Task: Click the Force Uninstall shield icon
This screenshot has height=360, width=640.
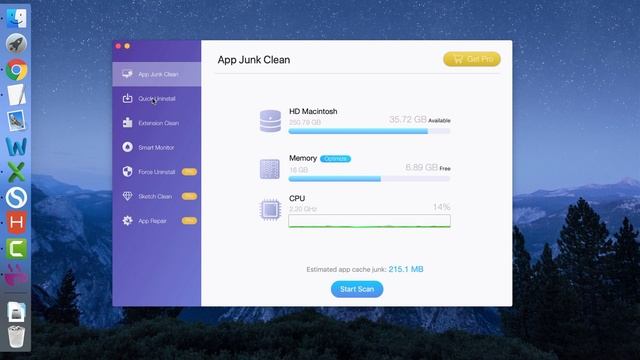Action: 127,171
